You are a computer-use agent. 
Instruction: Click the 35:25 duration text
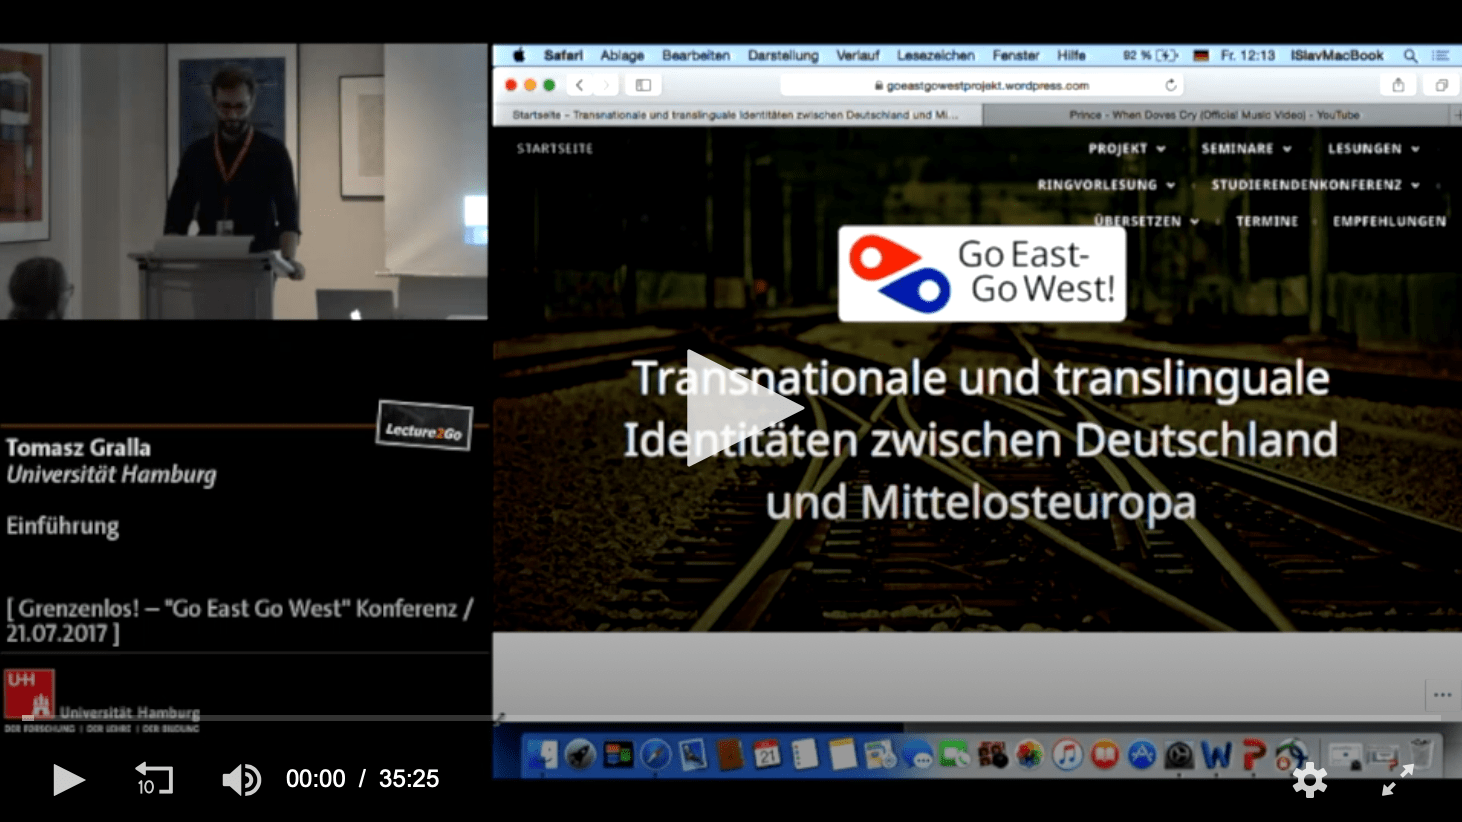pyautogui.click(x=409, y=779)
